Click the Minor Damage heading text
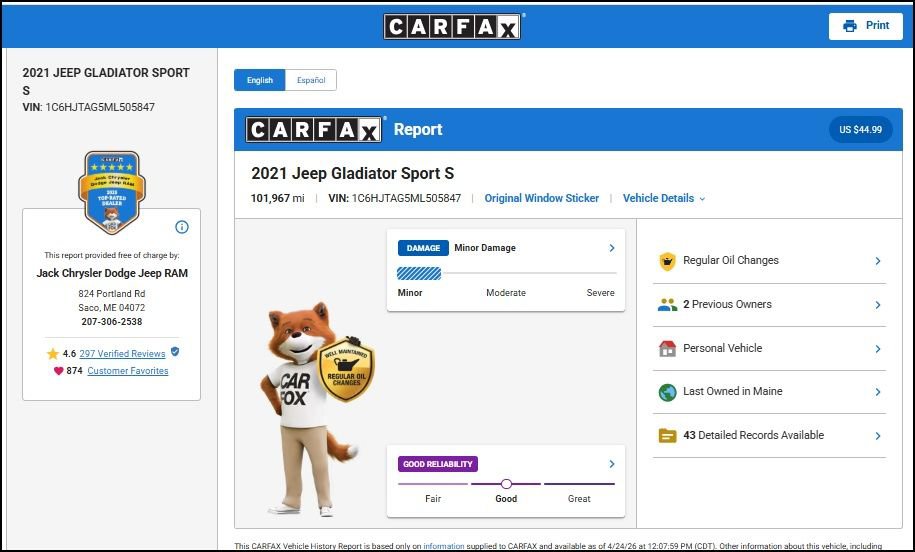The width and height of the screenshot is (915, 552). [x=485, y=248]
